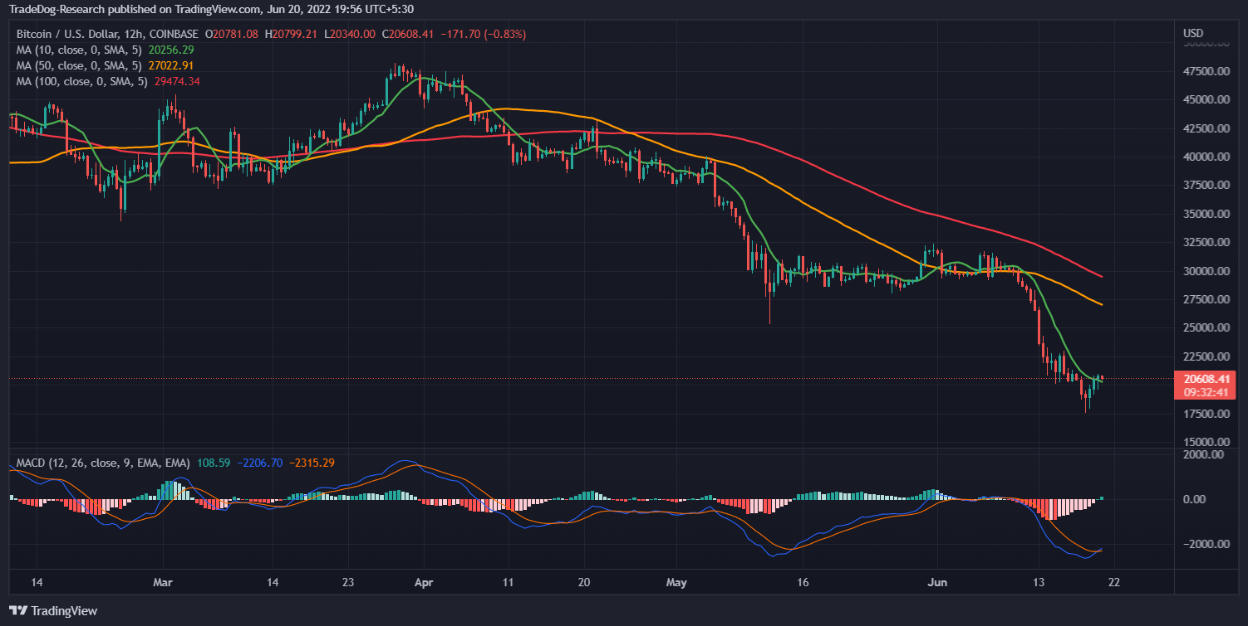This screenshot has width=1248, height=626.
Task: Click the 45000.00 price axis label
Action: [x=1205, y=100]
